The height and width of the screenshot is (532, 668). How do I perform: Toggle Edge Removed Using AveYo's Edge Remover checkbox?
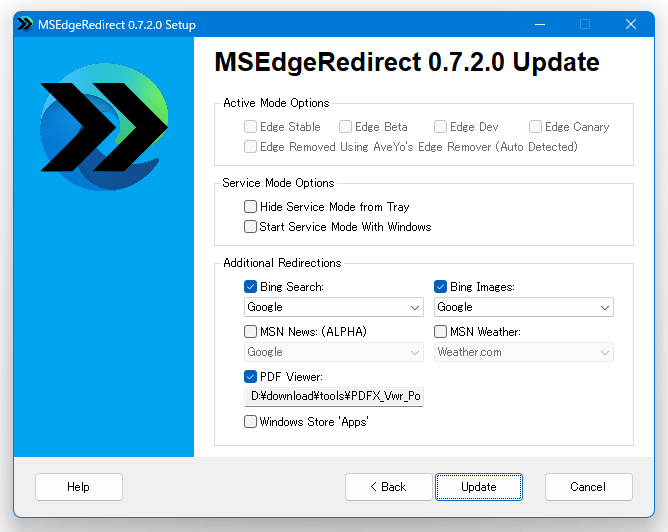[x=250, y=147]
